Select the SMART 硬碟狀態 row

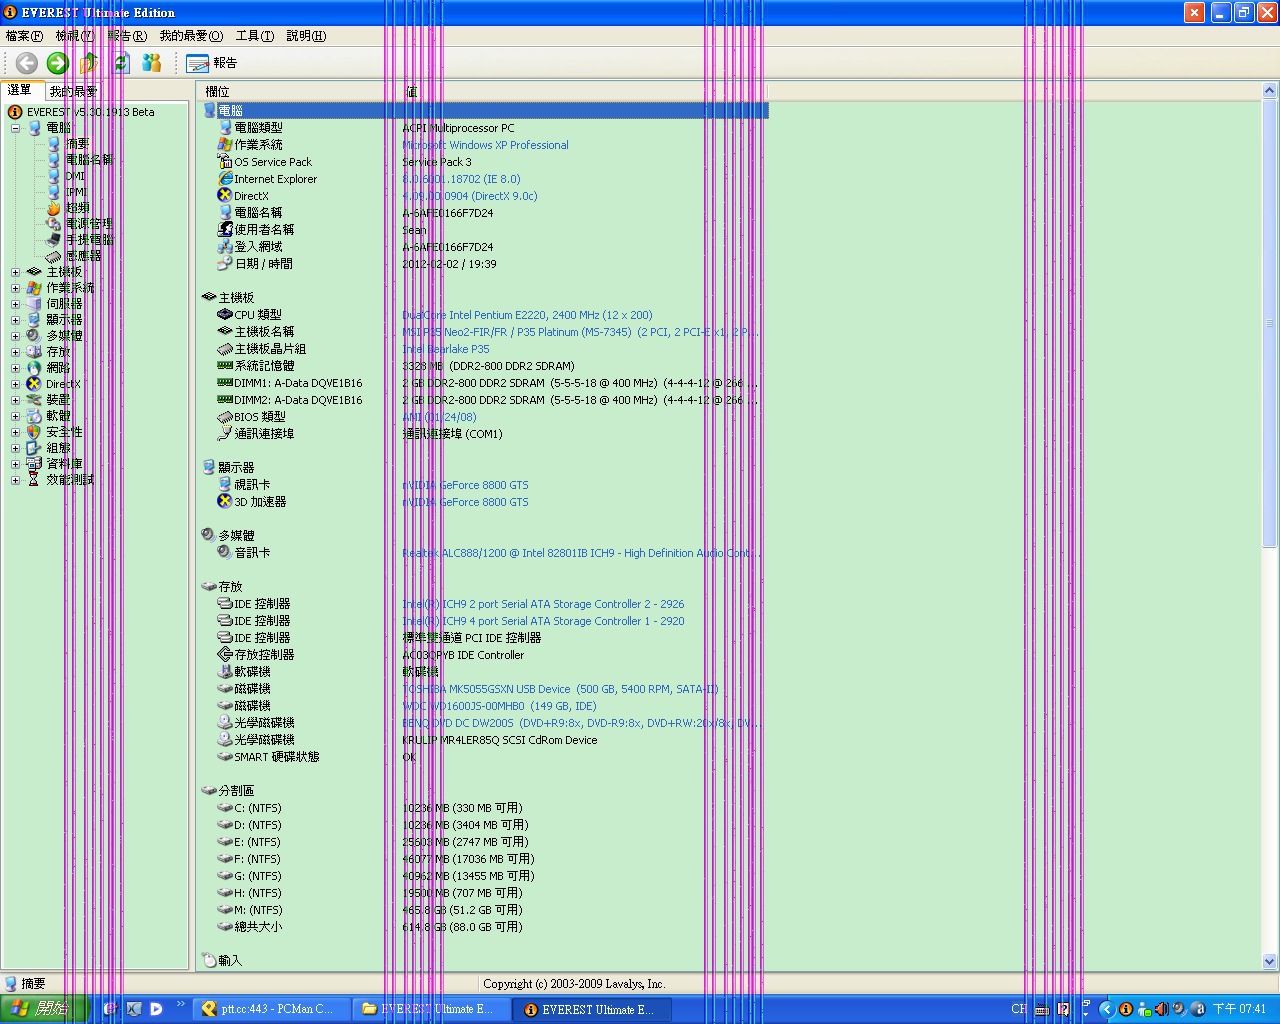(x=484, y=757)
